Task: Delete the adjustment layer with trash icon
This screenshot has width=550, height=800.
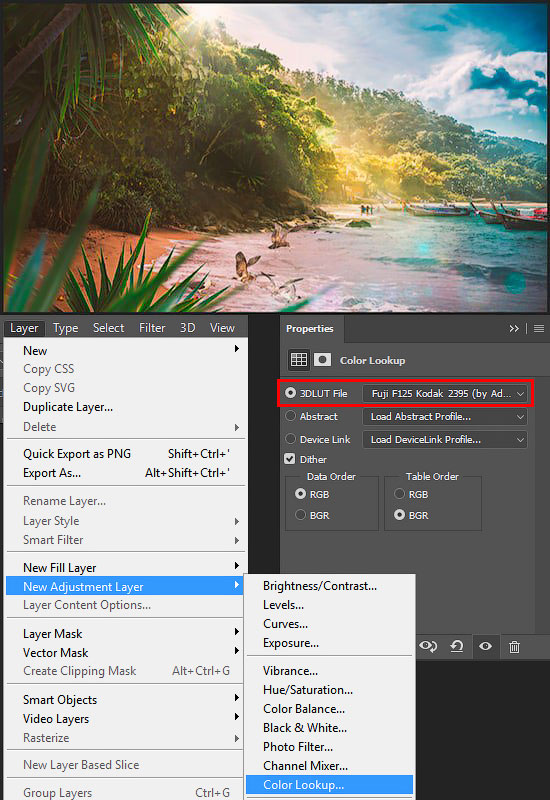Action: click(x=514, y=647)
